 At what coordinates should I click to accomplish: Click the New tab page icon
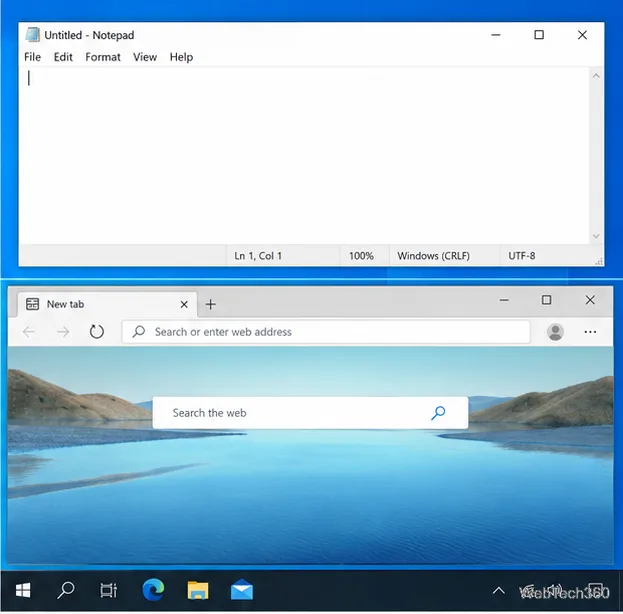32,304
